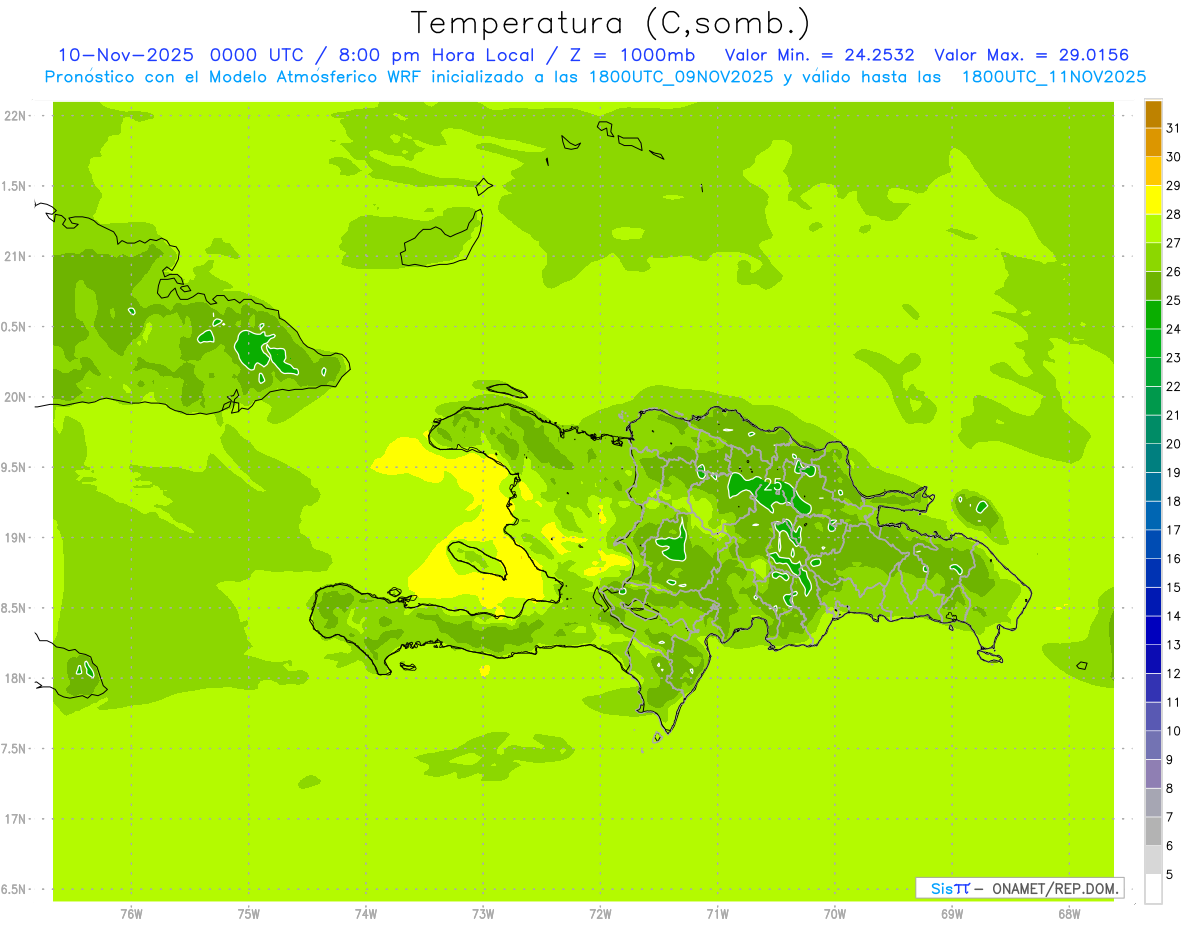The width and height of the screenshot is (1200, 927).
Task: Click the '70W' longitude label
Action: coord(834,914)
